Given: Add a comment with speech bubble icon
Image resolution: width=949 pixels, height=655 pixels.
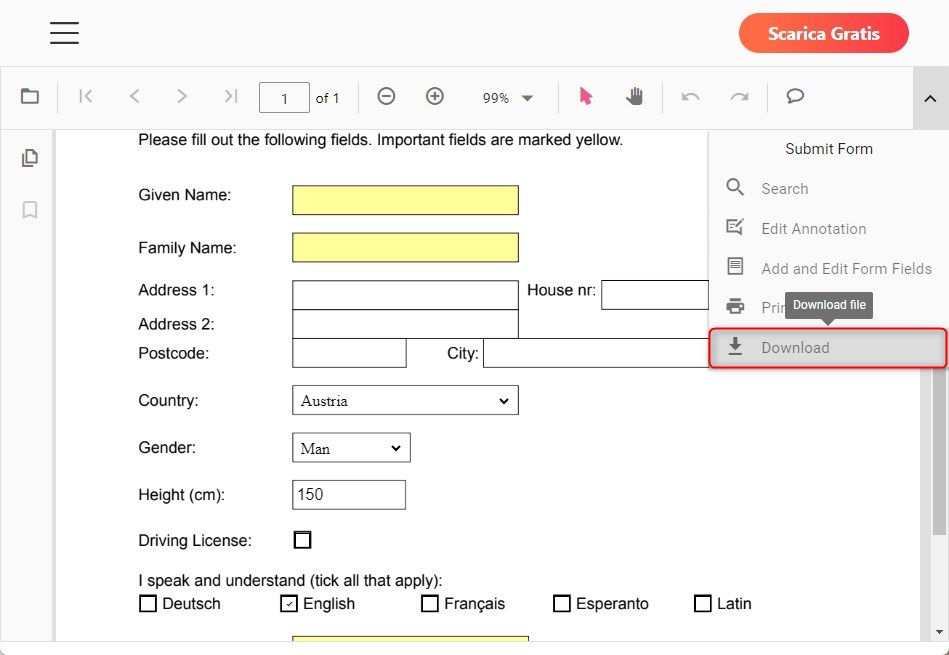Looking at the screenshot, I should (795, 97).
